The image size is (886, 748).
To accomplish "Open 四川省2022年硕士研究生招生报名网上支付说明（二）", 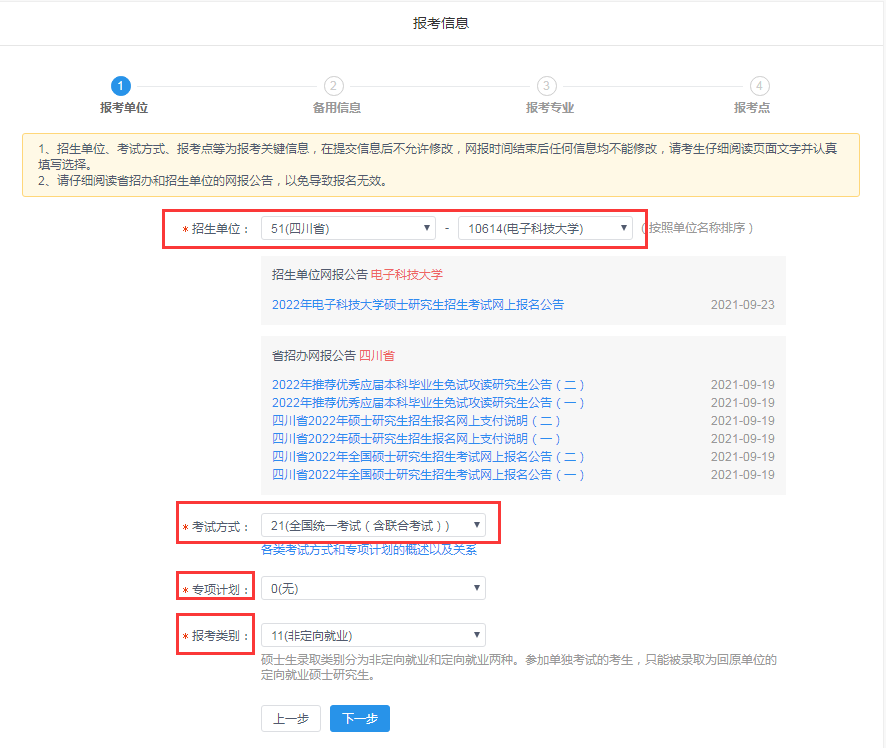I will pyautogui.click(x=416, y=421).
